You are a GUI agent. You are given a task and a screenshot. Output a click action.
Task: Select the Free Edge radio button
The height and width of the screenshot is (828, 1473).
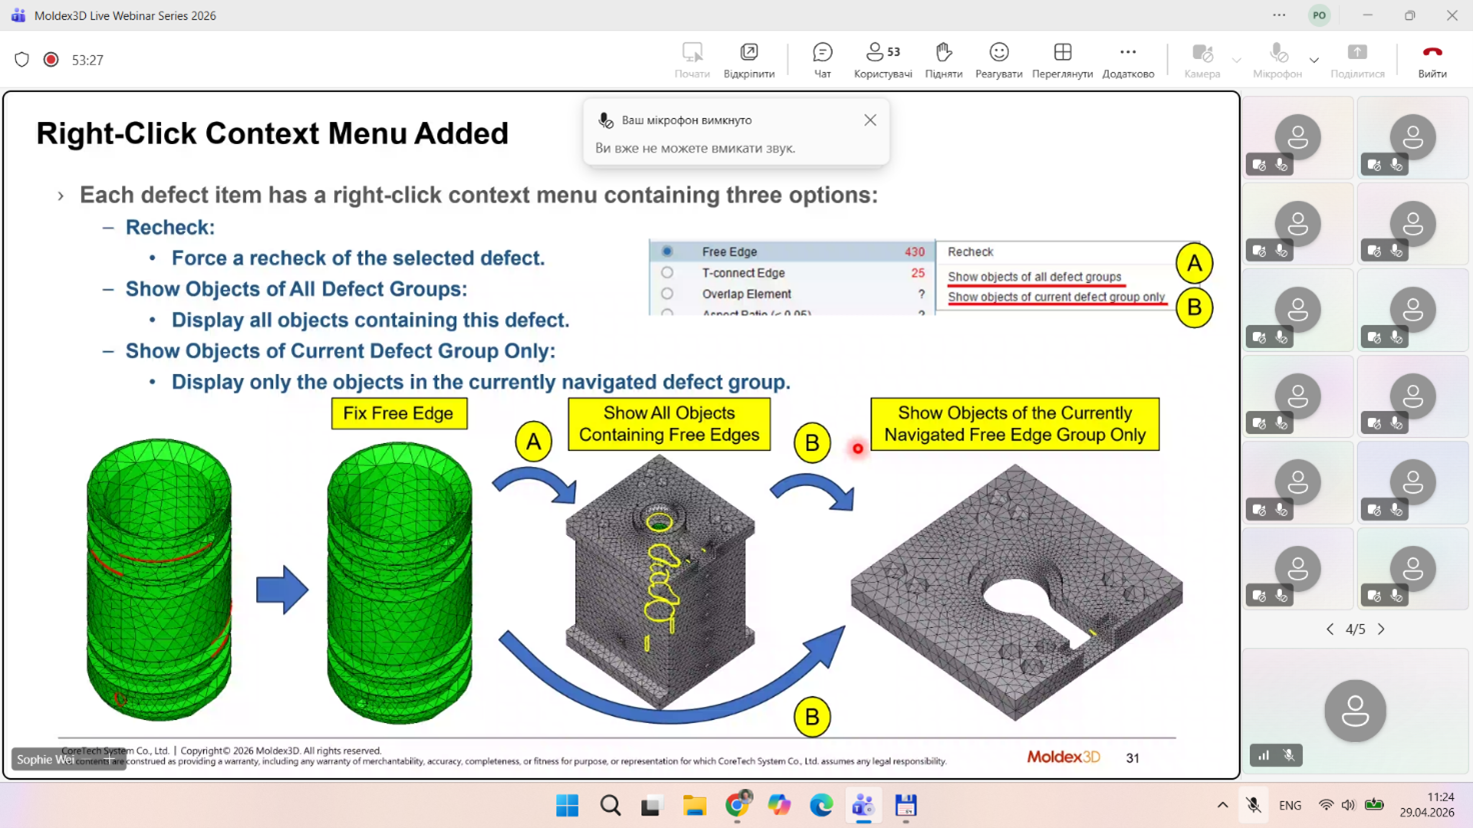pyautogui.click(x=667, y=252)
